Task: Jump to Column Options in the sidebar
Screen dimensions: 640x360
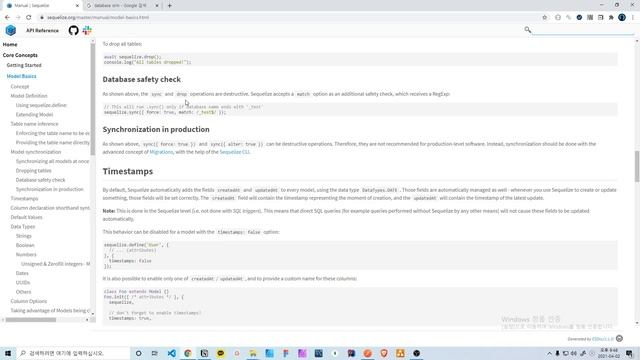Action: (x=29, y=301)
